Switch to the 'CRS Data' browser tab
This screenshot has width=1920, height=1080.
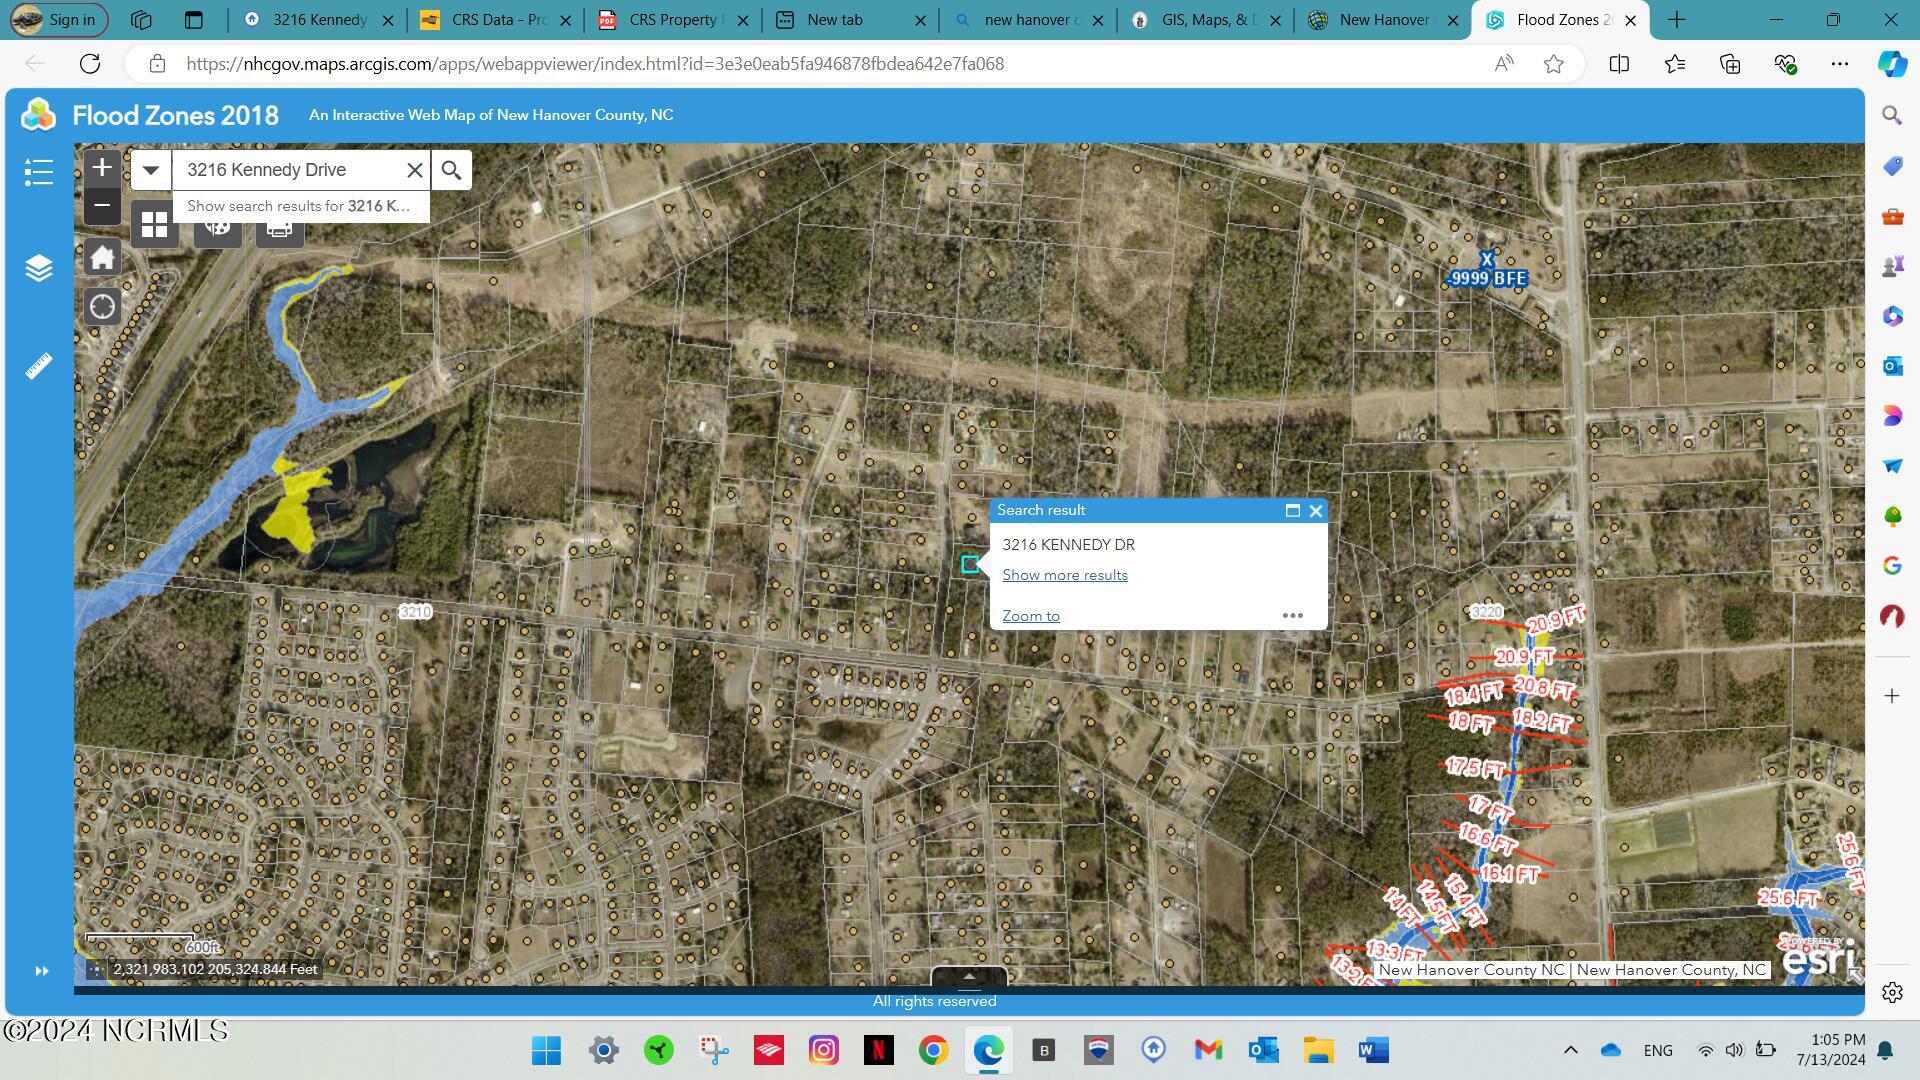click(497, 20)
